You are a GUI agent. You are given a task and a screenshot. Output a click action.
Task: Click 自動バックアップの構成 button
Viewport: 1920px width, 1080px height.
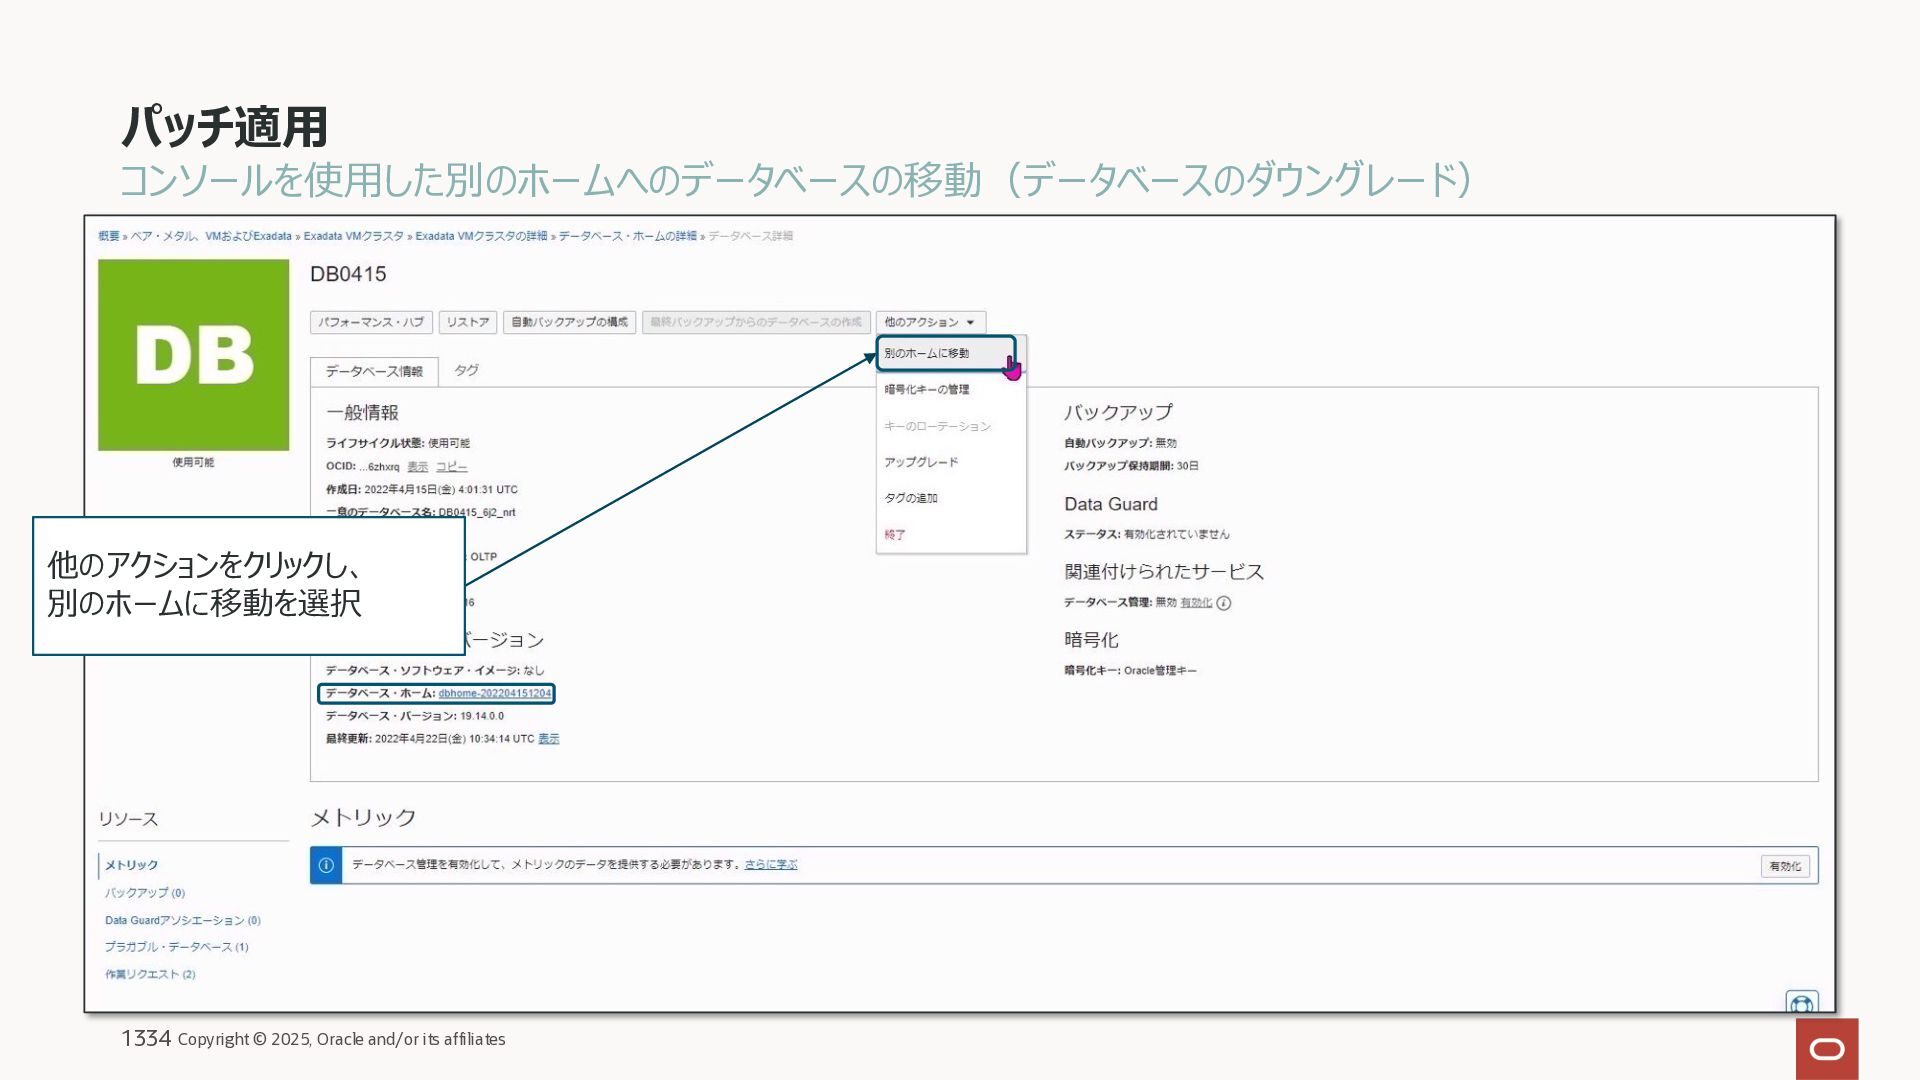coord(569,322)
